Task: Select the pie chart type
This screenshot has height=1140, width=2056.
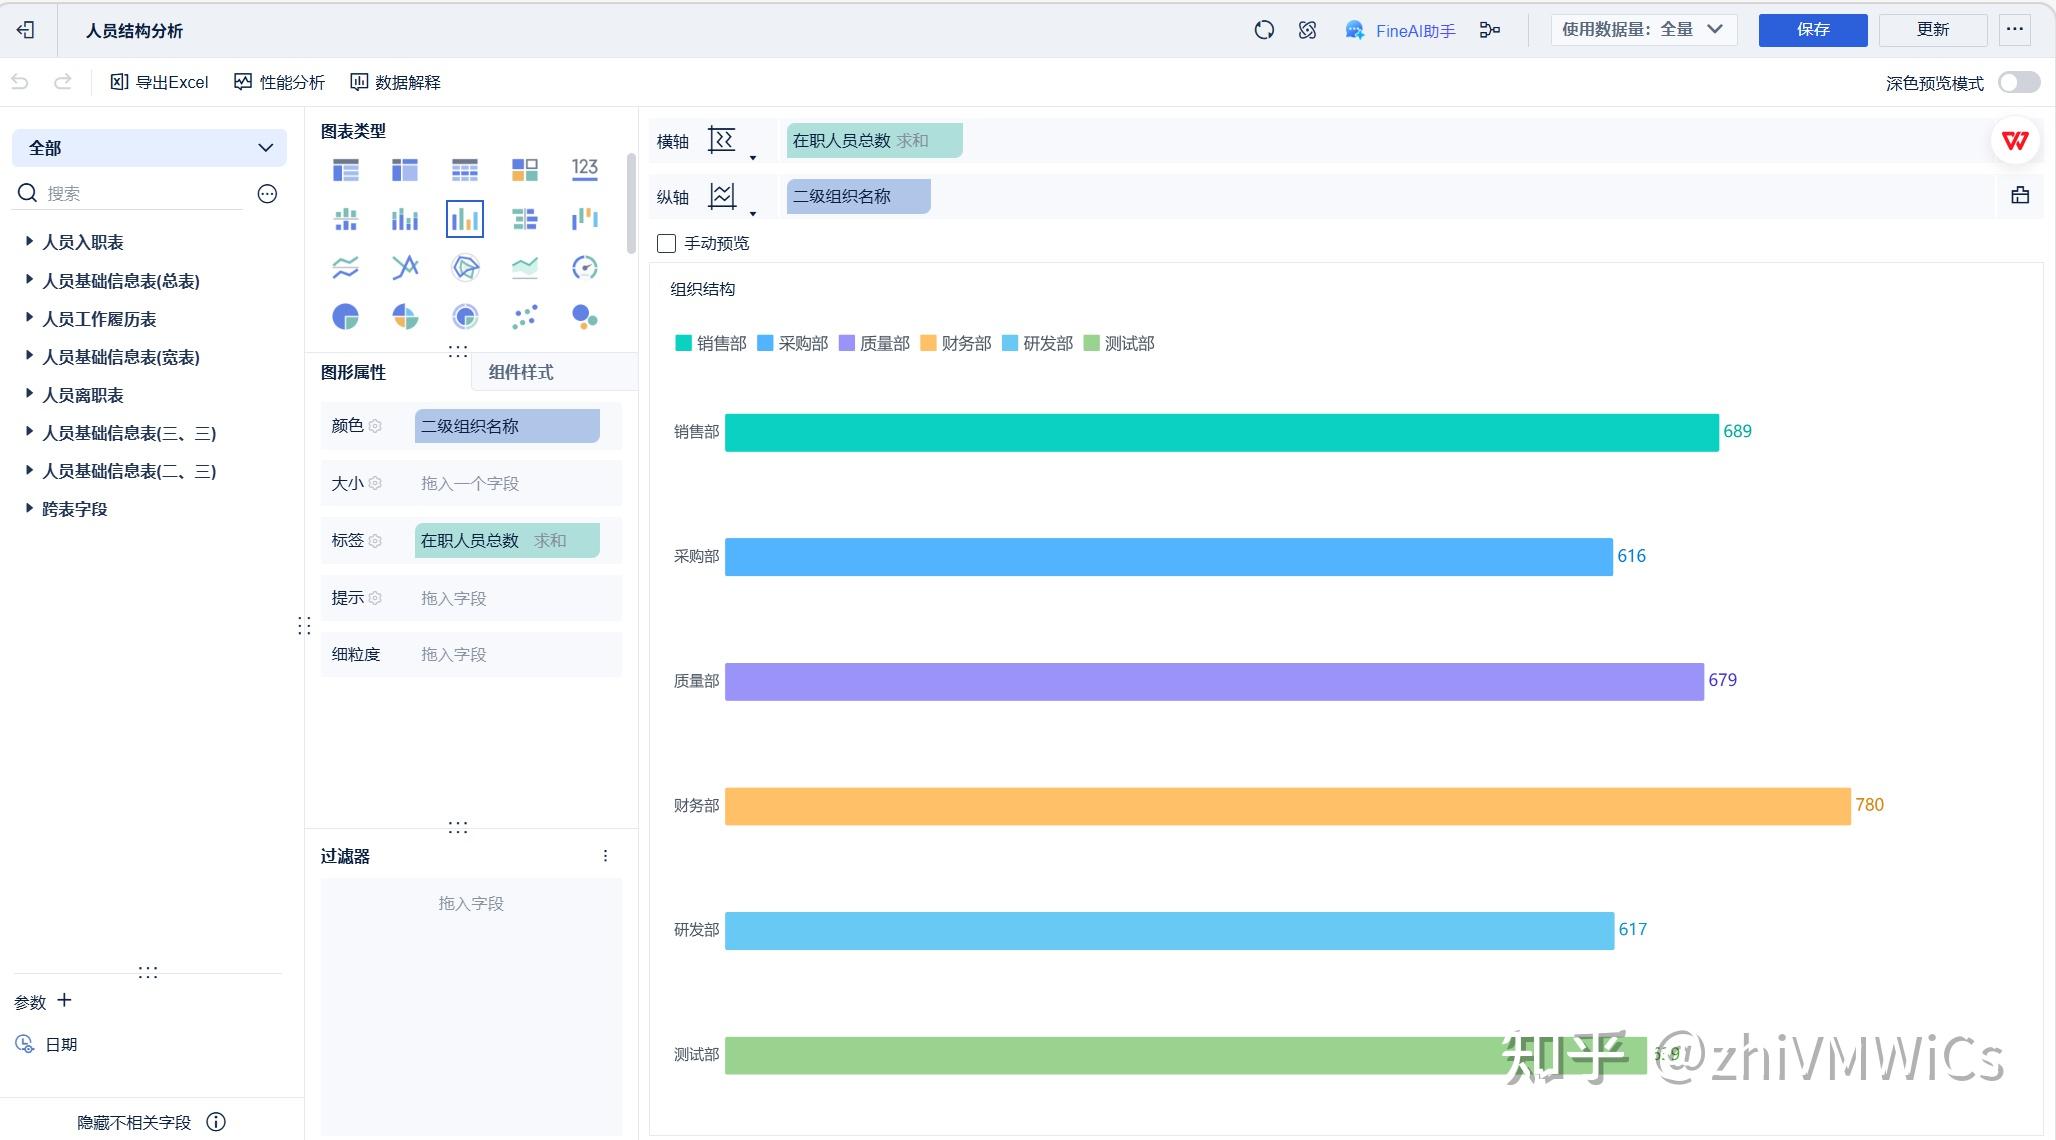Action: click(345, 317)
